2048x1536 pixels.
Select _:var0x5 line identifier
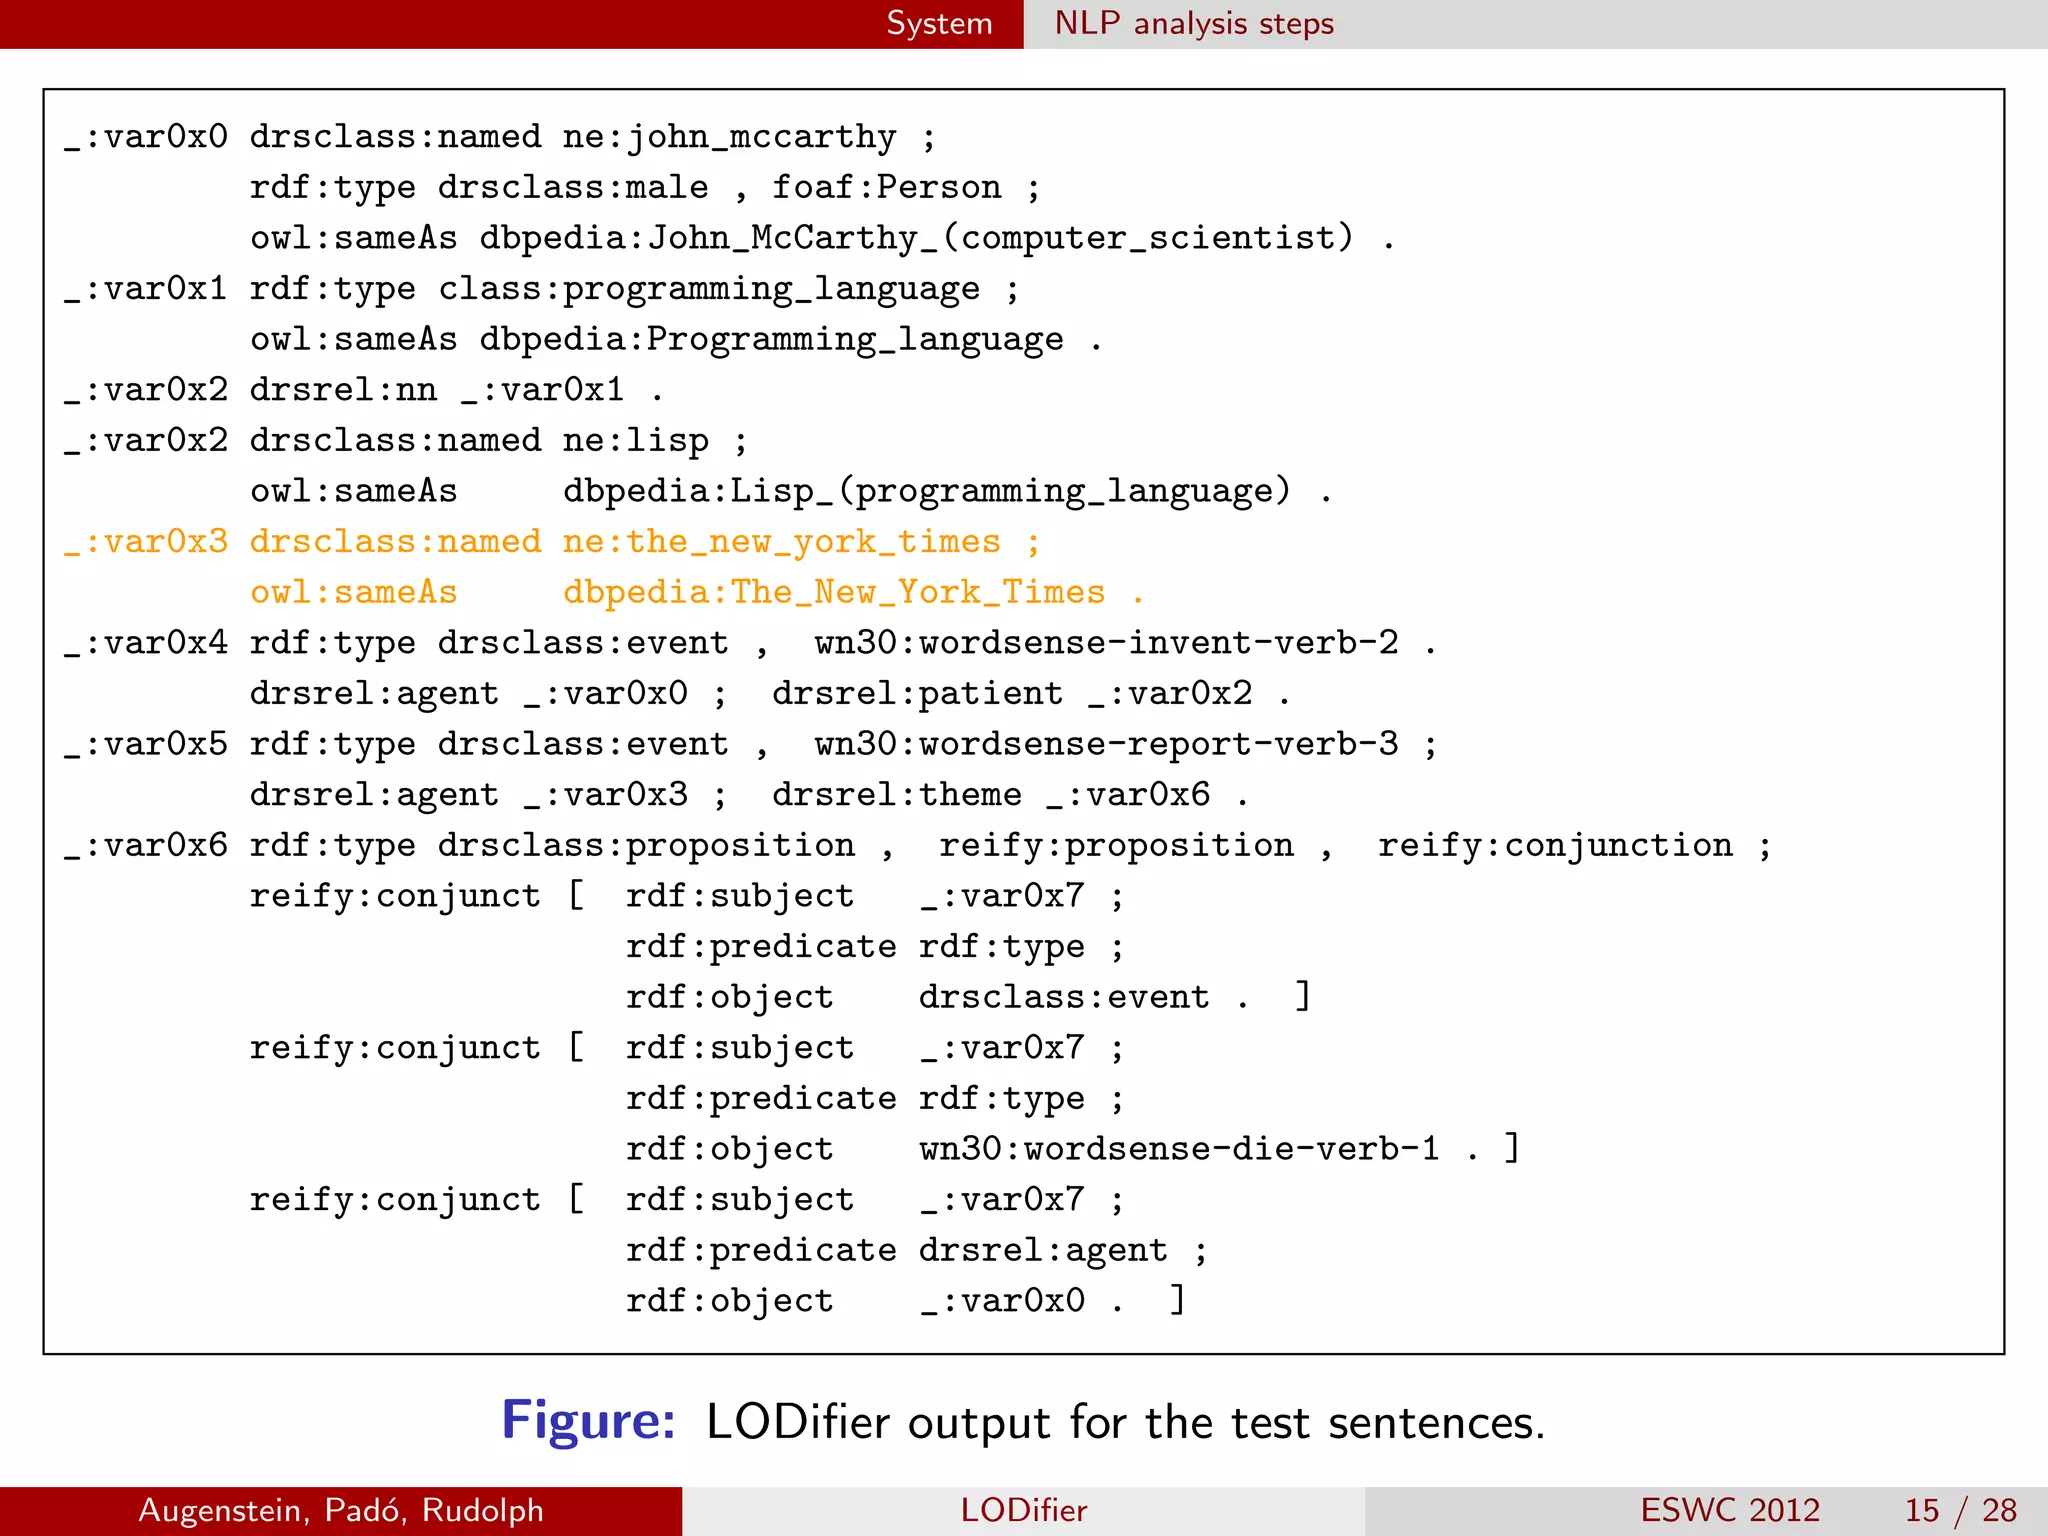(146, 744)
